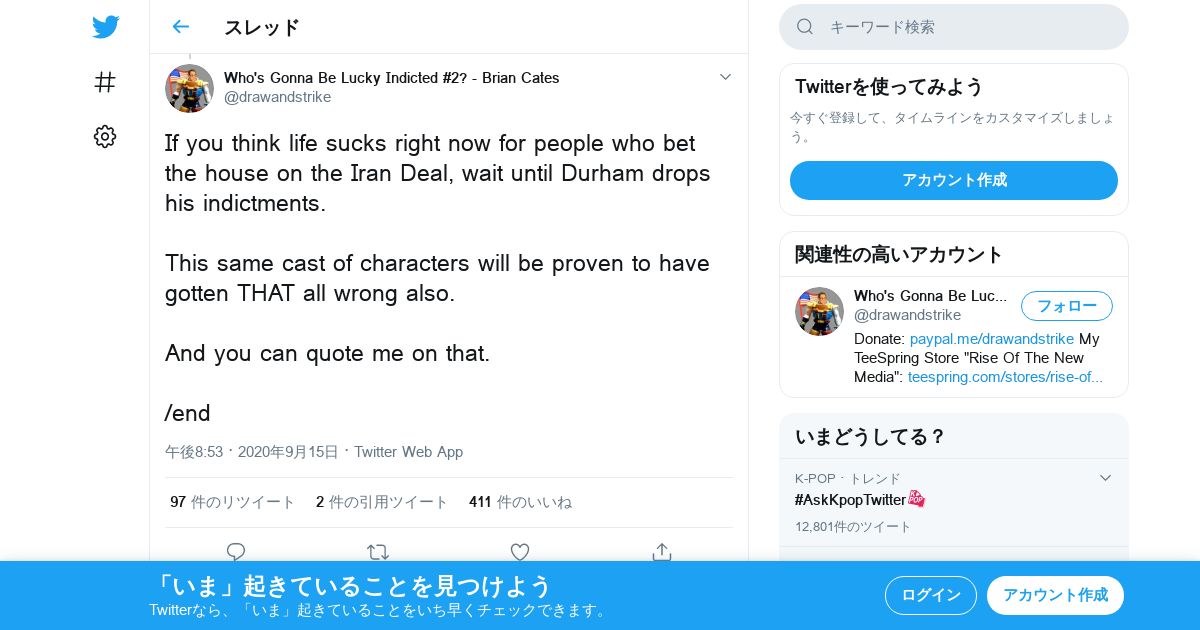Expand the #AskKpopTwitter trend options chevron
The image size is (1200, 630).
pyautogui.click(x=1105, y=478)
